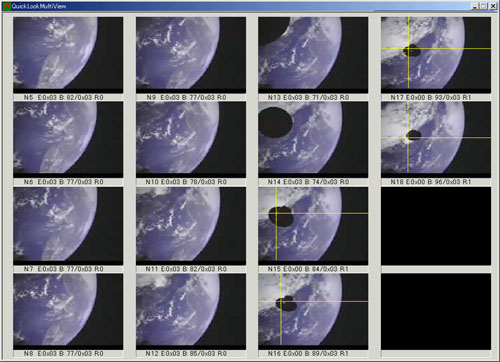Open the N11 image thumbnail

pyautogui.click(x=191, y=226)
